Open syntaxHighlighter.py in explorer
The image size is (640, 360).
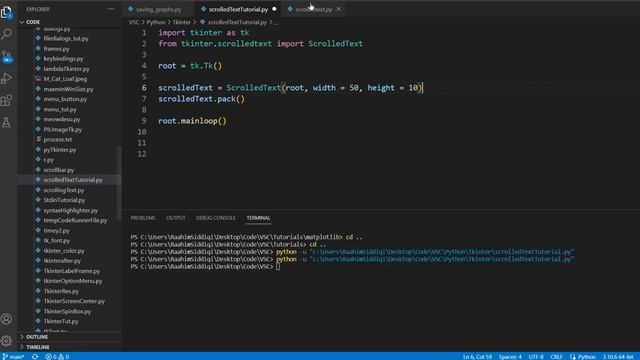(71, 210)
